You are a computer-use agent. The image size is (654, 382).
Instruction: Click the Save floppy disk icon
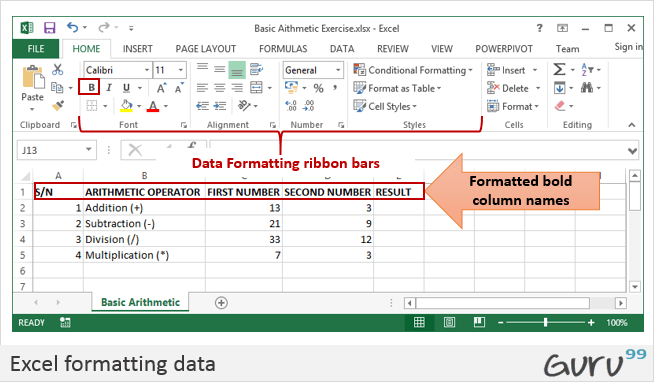tap(50, 28)
